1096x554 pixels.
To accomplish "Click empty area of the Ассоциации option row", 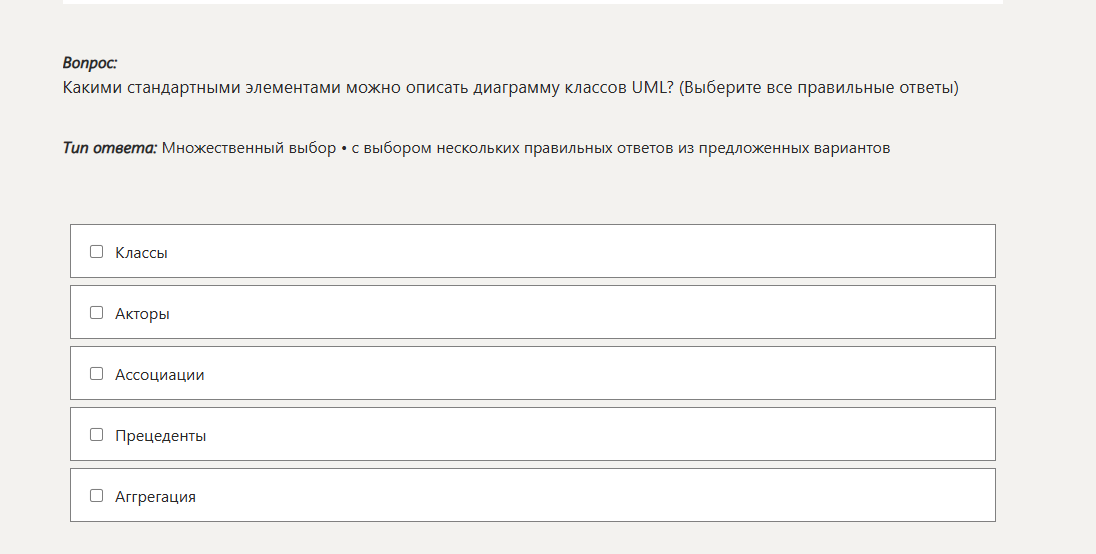I will [x=600, y=374].
